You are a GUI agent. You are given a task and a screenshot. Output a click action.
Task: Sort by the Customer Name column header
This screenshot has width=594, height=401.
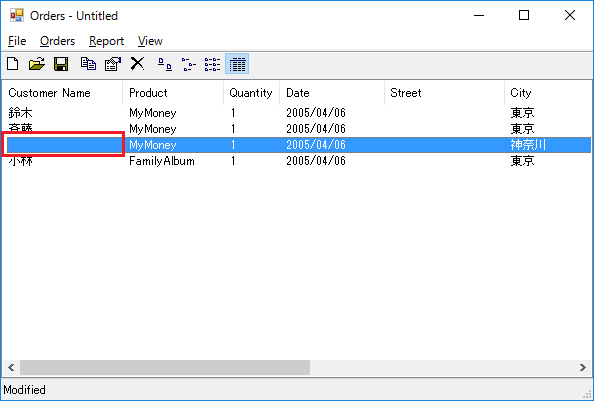[x=63, y=93]
